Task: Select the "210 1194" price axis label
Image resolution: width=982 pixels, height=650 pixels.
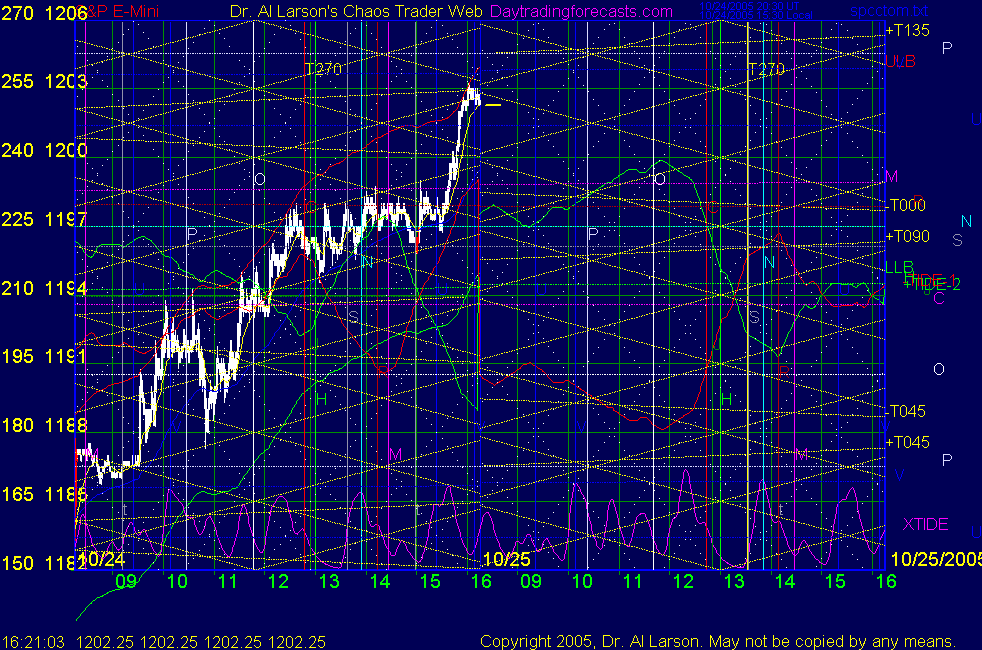Action: 44,288
